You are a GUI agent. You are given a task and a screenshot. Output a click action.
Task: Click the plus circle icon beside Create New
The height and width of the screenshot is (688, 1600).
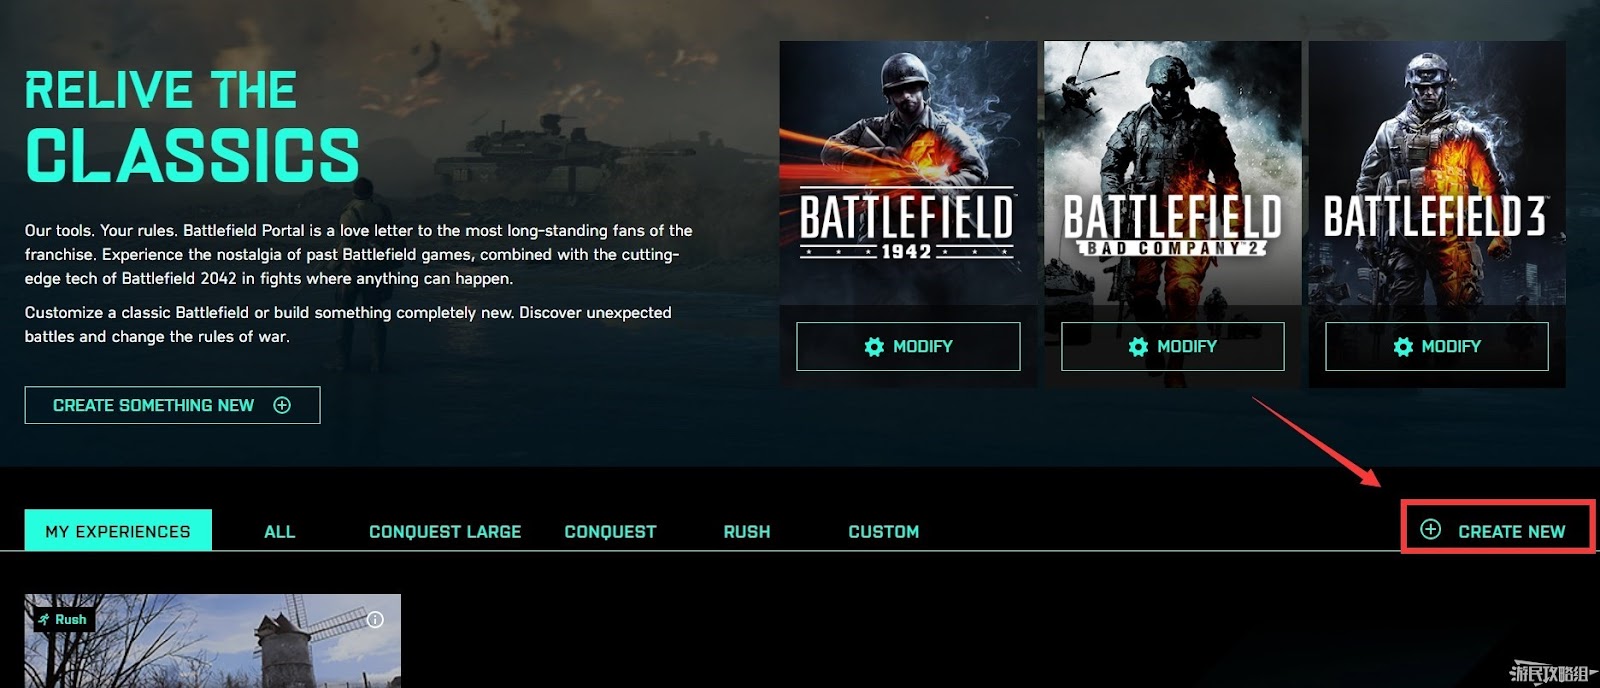[x=1431, y=530]
